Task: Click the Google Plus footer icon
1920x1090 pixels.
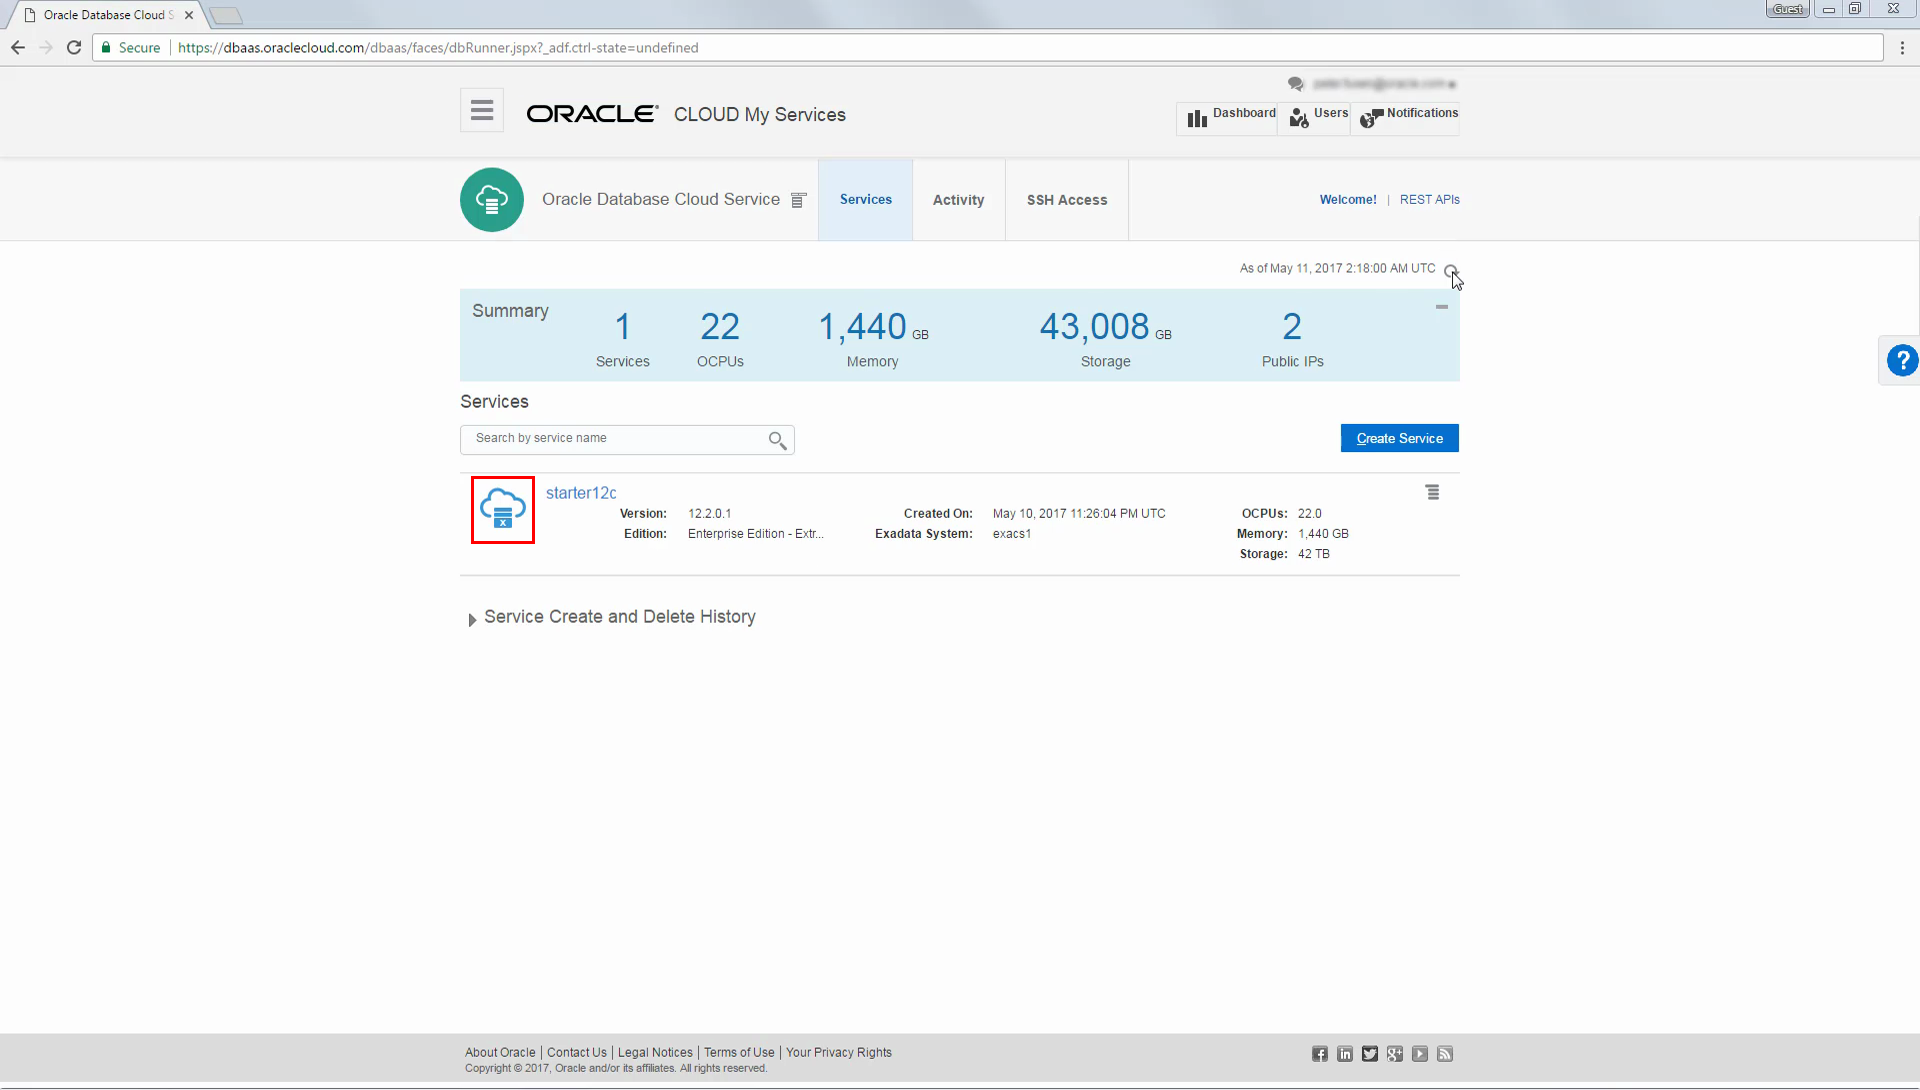Action: point(1395,1054)
